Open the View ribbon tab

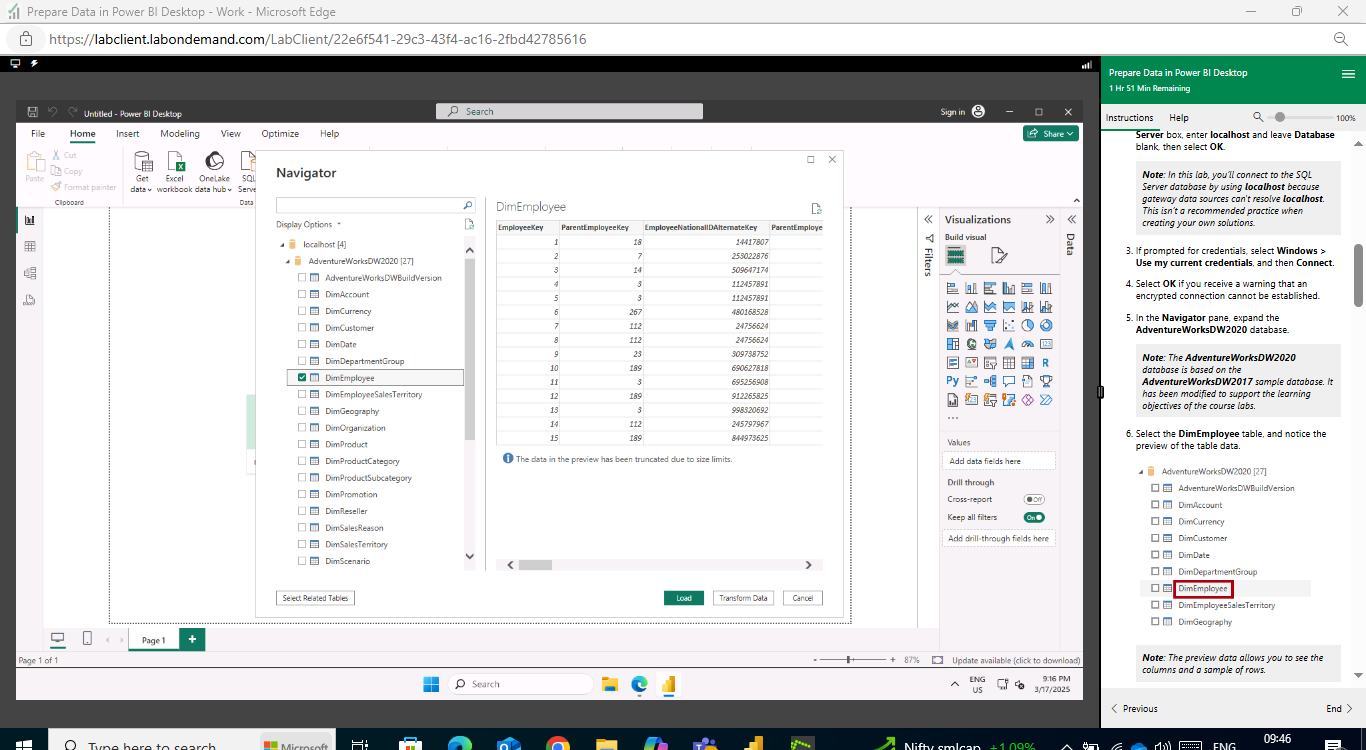pyautogui.click(x=230, y=134)
